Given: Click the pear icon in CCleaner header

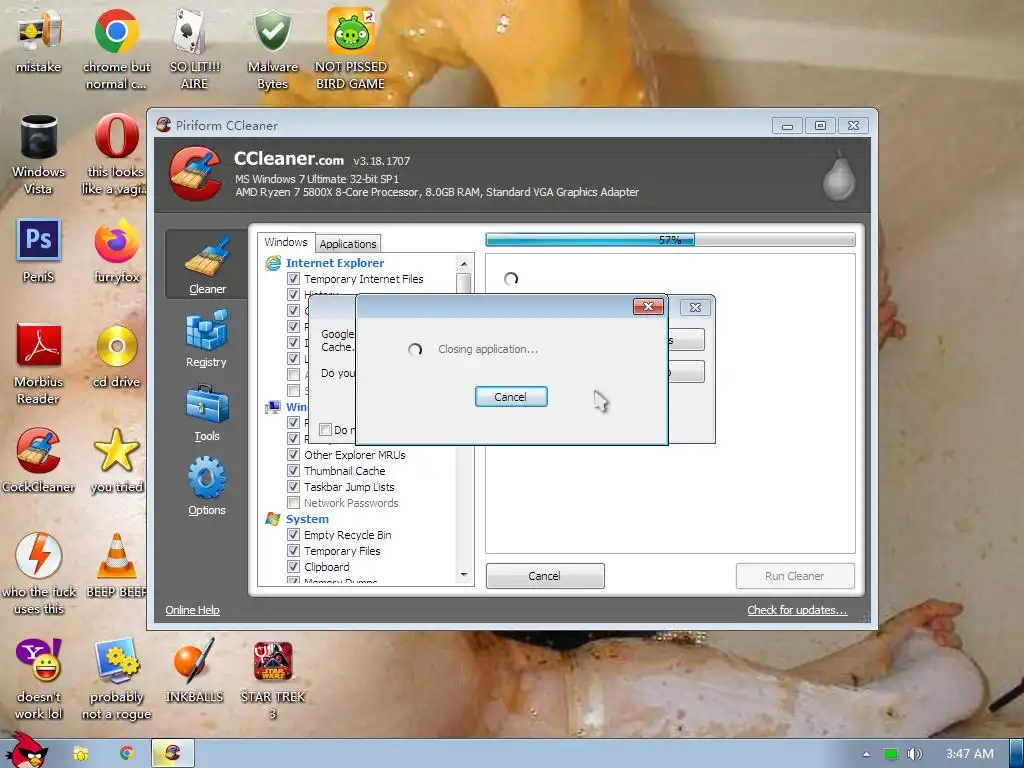Looking at the screenshot, I should [x=839, y=175].
